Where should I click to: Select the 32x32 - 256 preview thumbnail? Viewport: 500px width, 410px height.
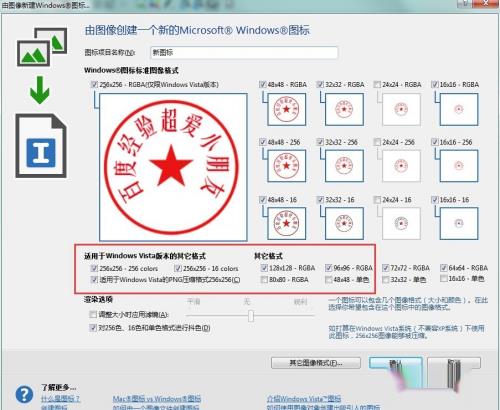(344, 166)
